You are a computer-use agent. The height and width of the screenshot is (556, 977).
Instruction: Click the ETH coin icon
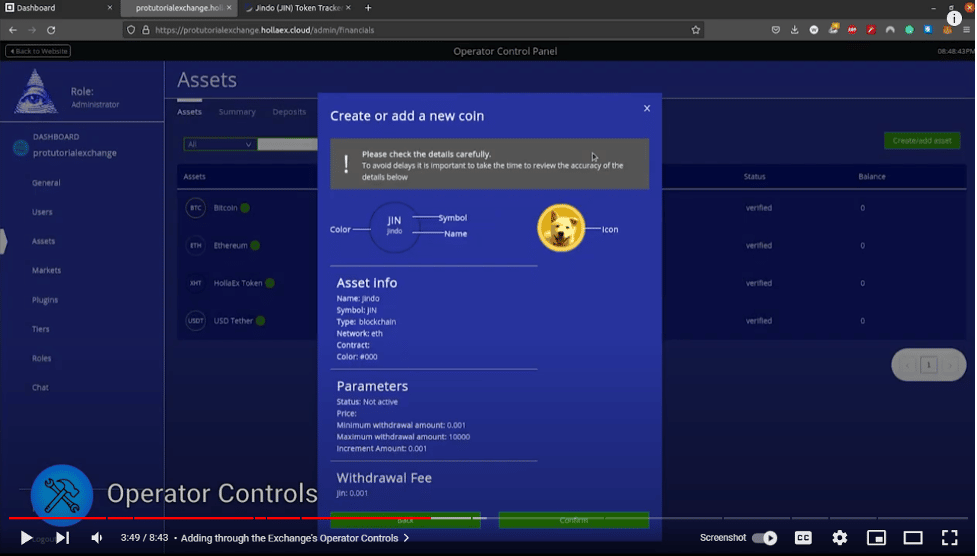196,246
